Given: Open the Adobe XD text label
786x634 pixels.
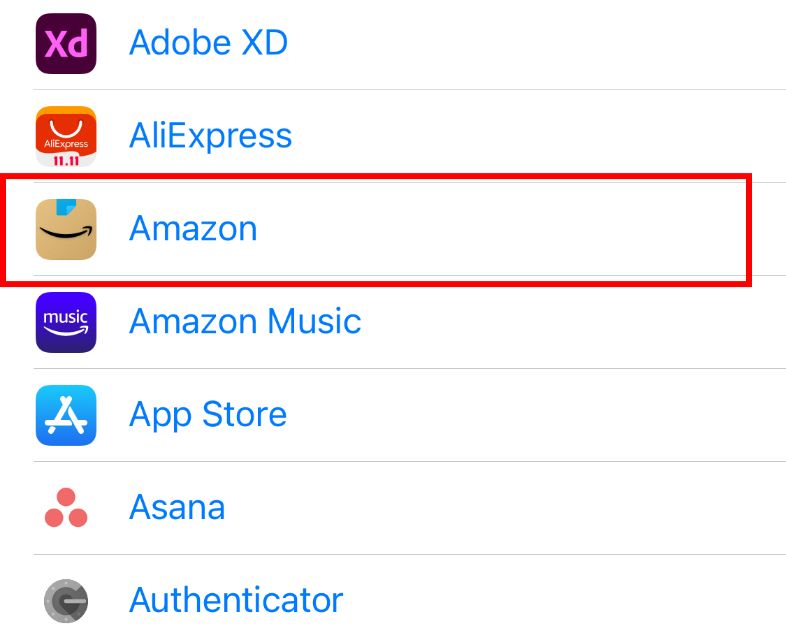Looking at the screenshot, I should [208, 43].
